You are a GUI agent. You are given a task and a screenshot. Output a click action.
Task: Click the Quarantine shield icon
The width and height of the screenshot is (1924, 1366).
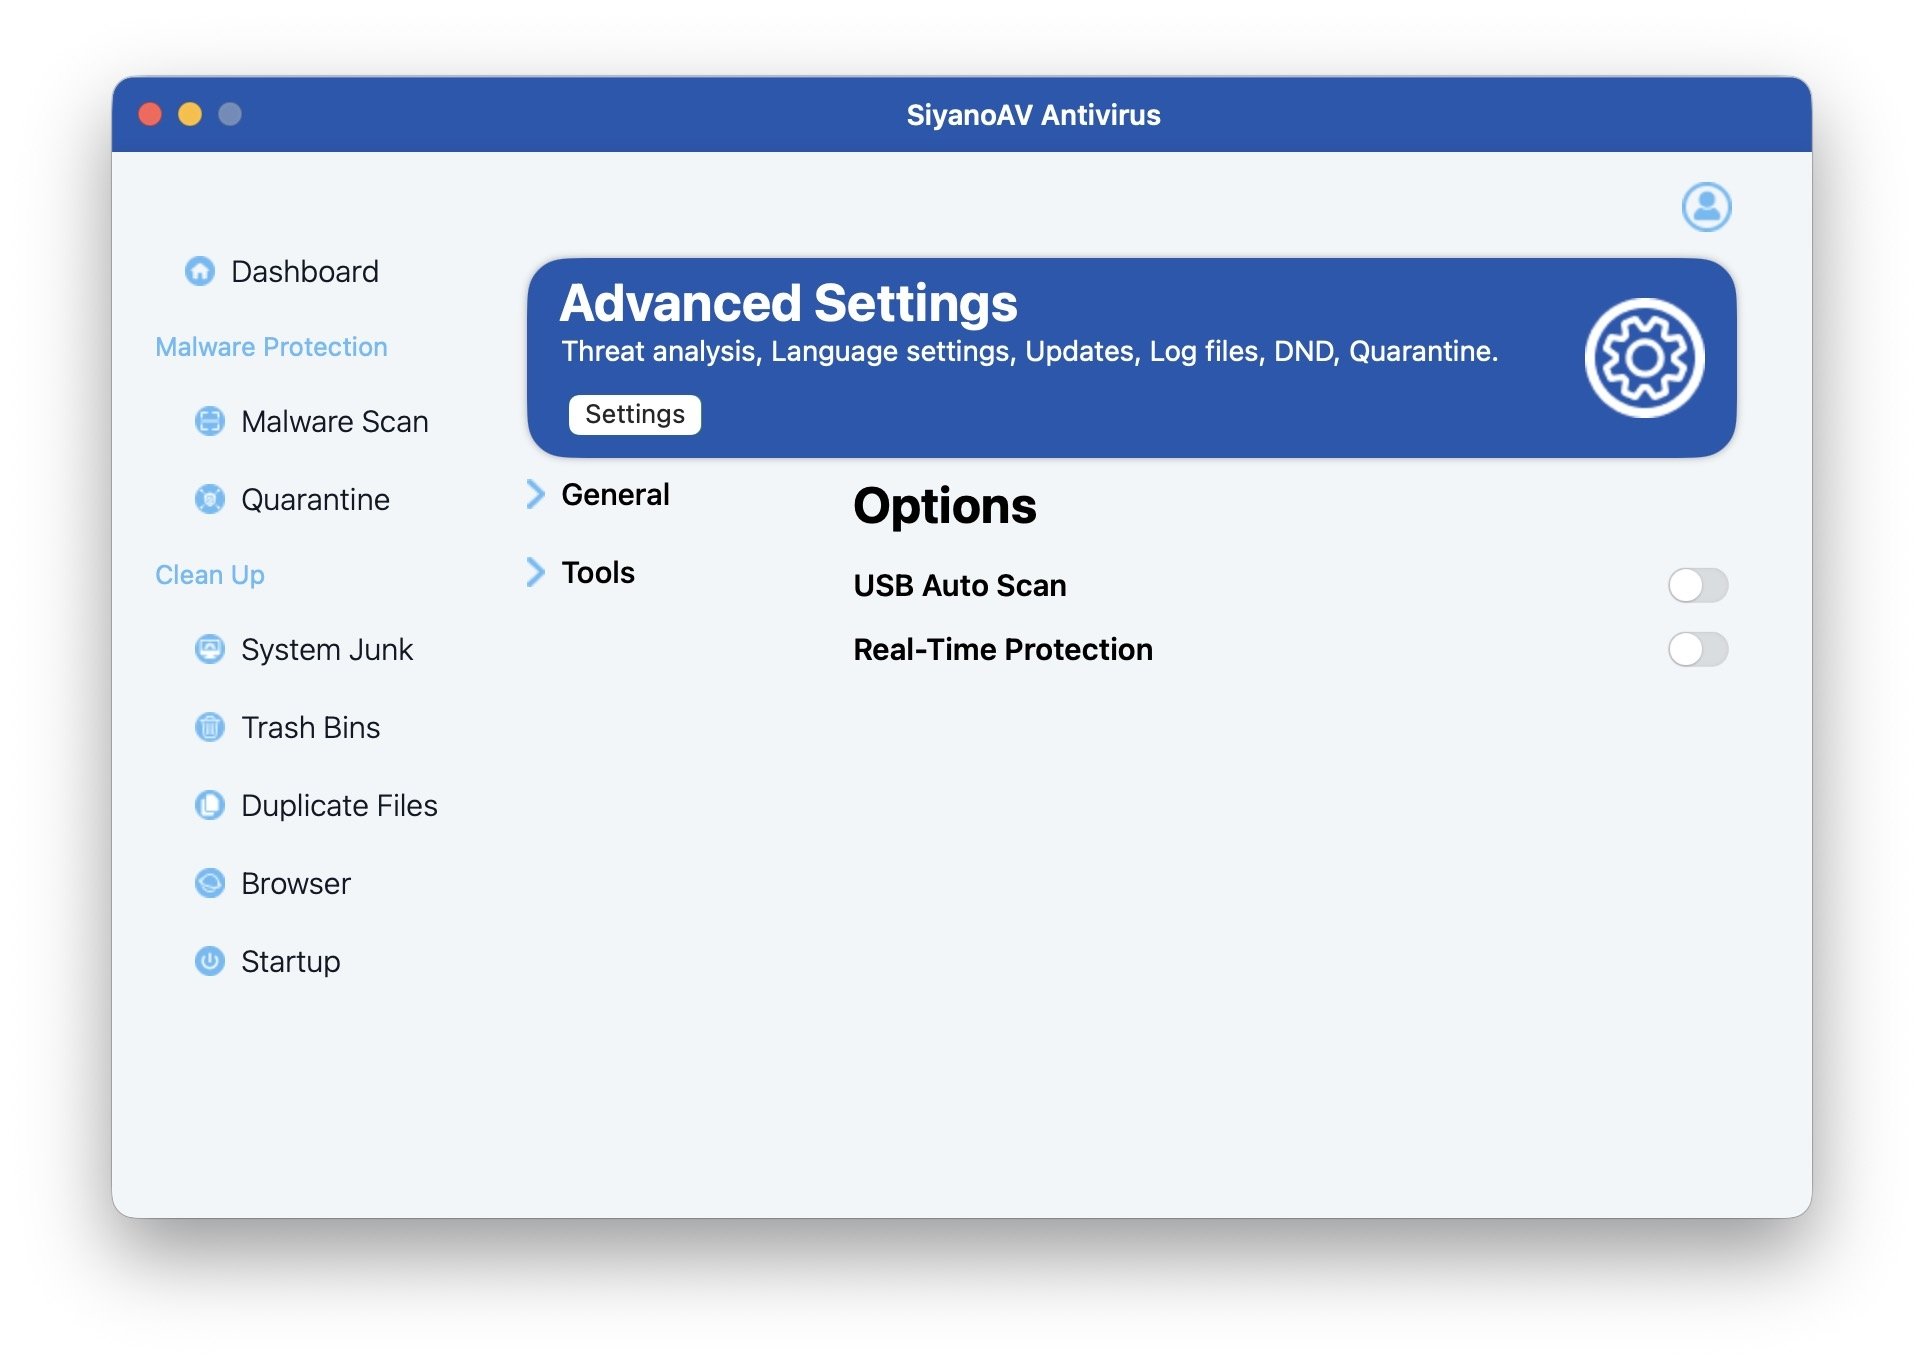coord(209,499)
